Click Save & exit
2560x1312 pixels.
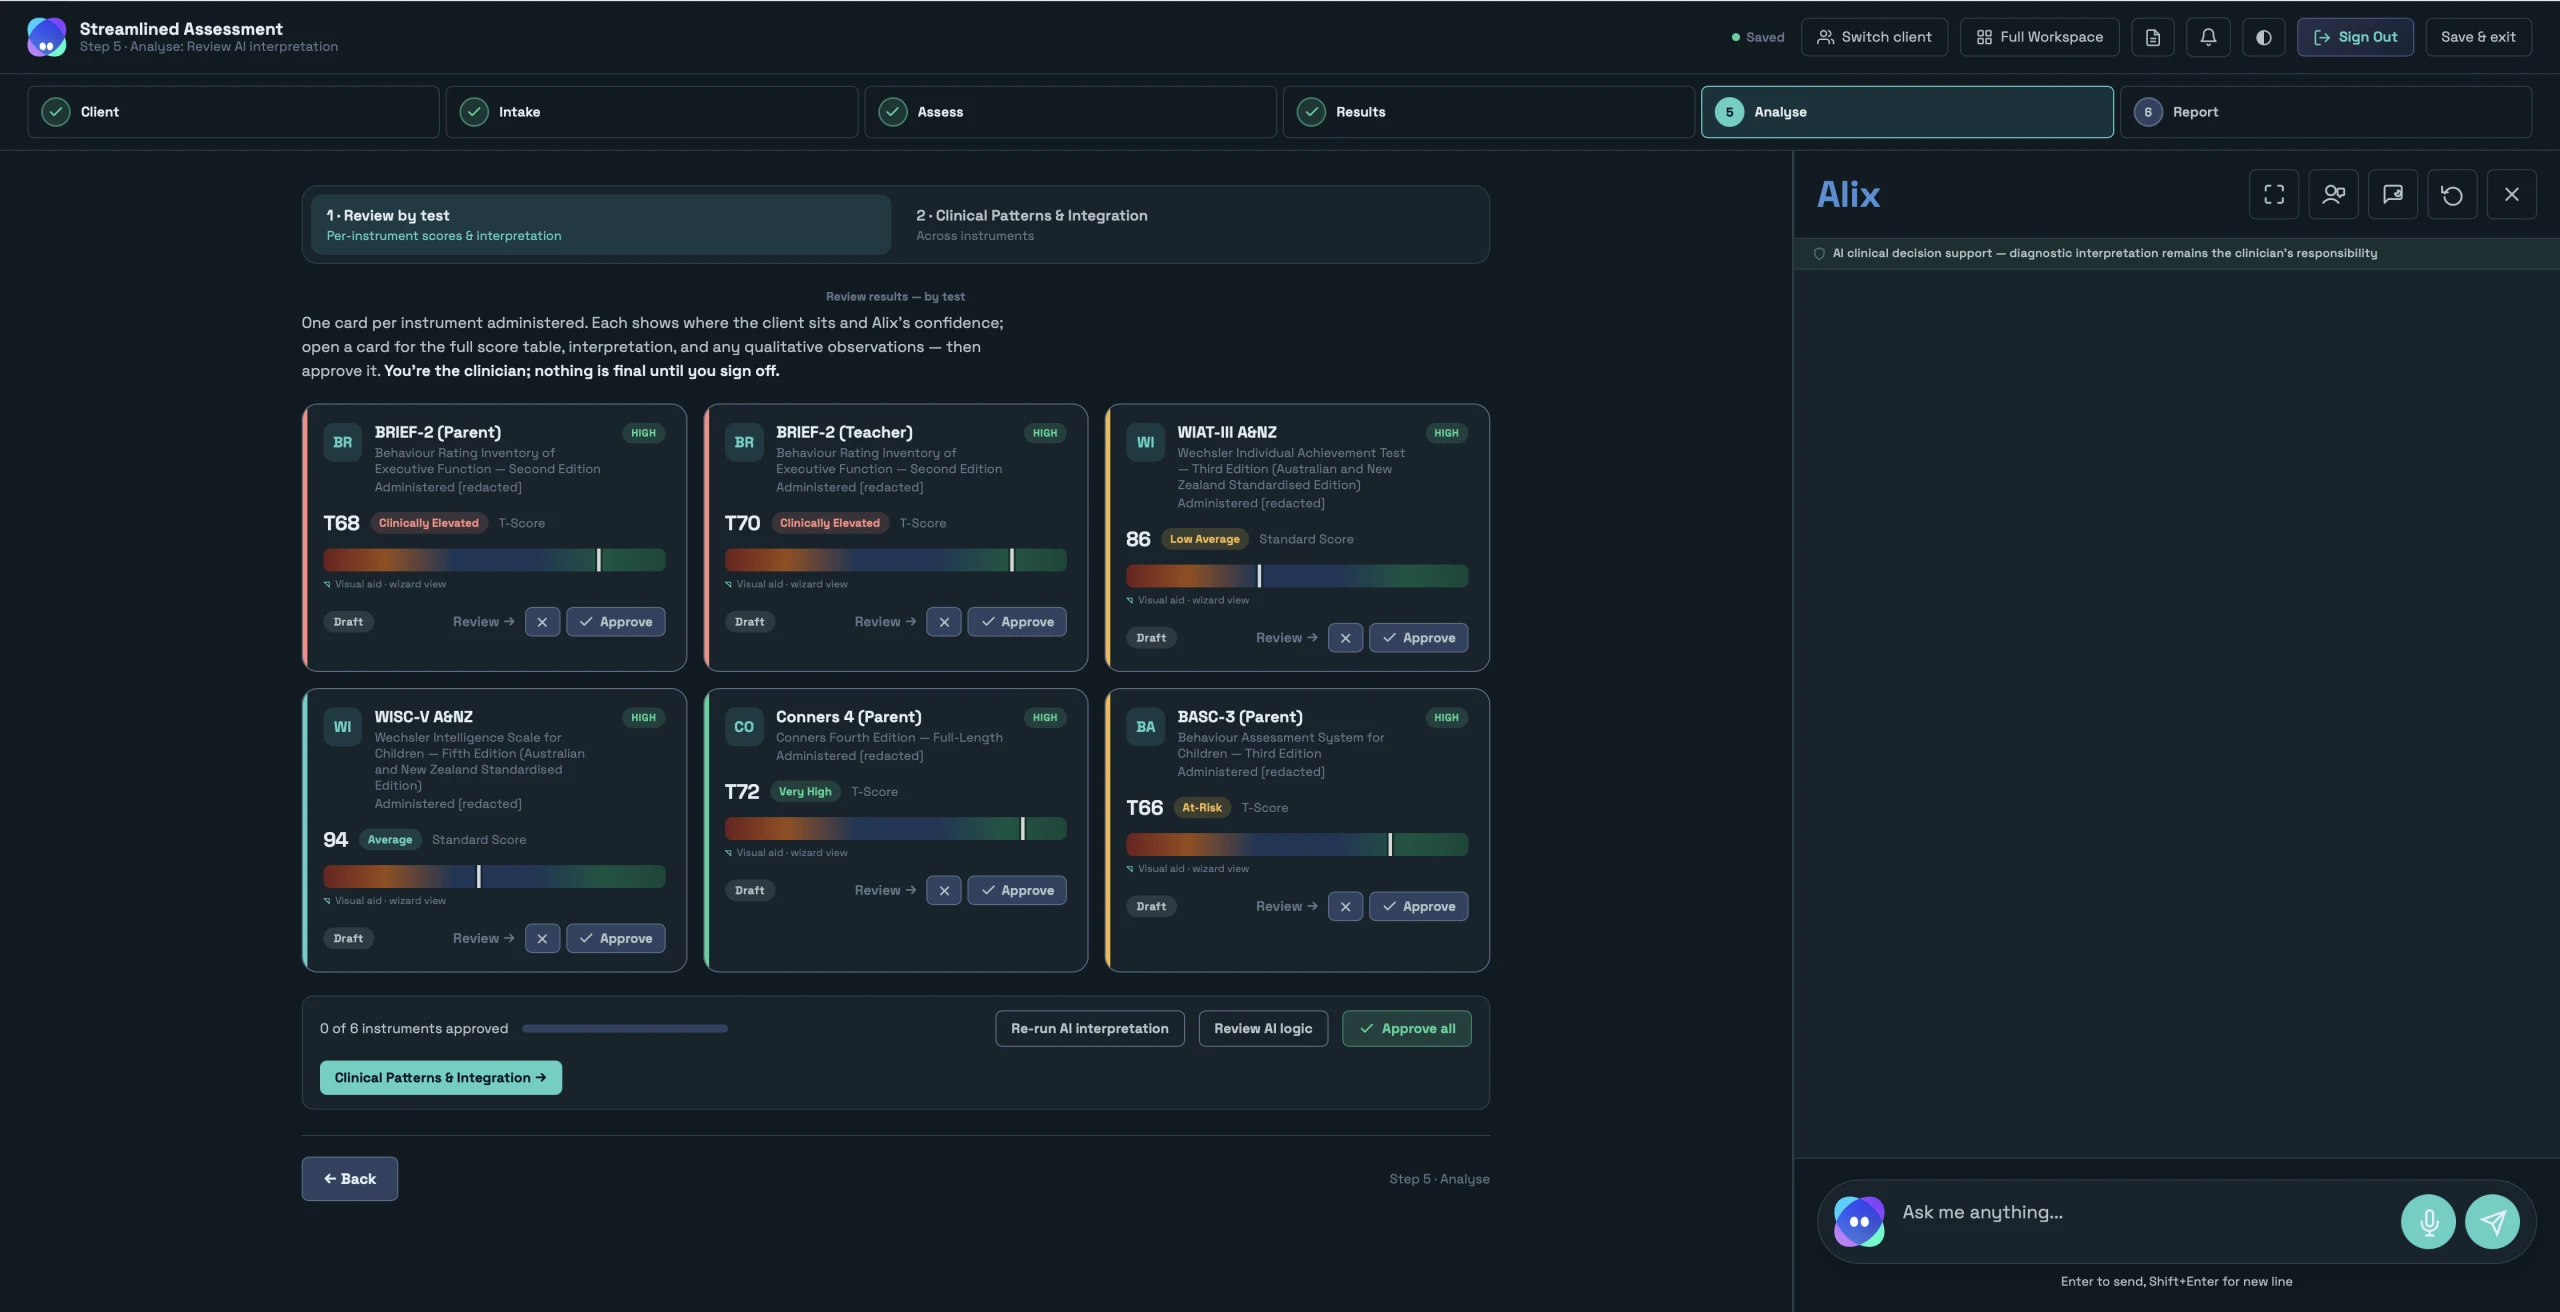[x=2478, y=37]
